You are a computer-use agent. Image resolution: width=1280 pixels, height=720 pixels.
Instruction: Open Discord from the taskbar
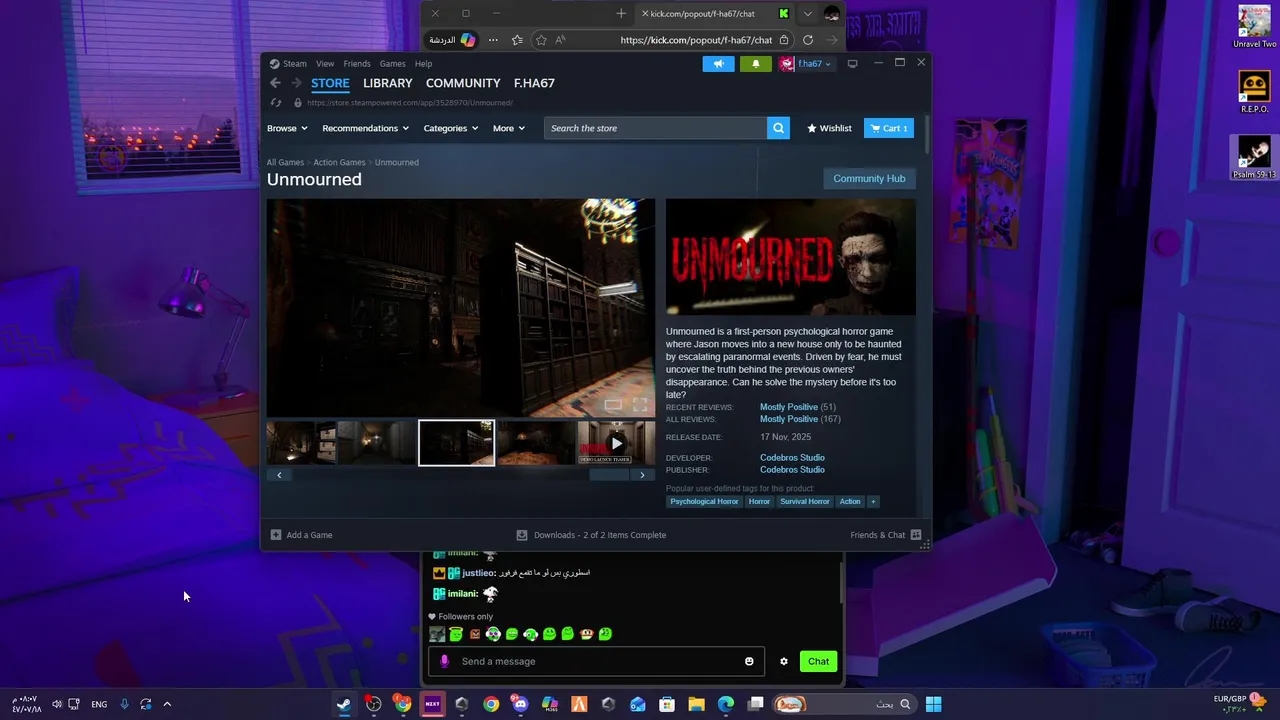click(520, 704)
